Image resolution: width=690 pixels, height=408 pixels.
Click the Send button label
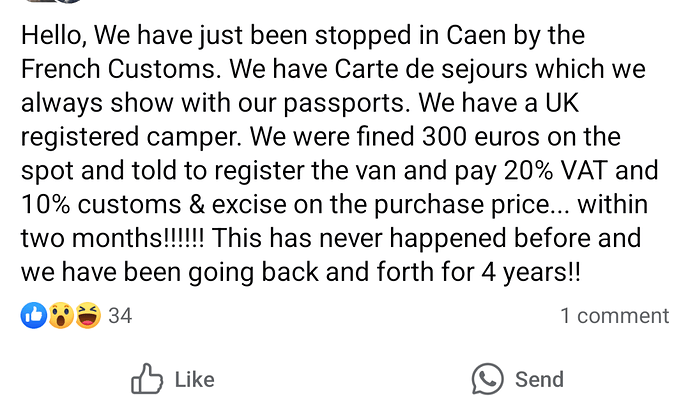pos(540,379)
